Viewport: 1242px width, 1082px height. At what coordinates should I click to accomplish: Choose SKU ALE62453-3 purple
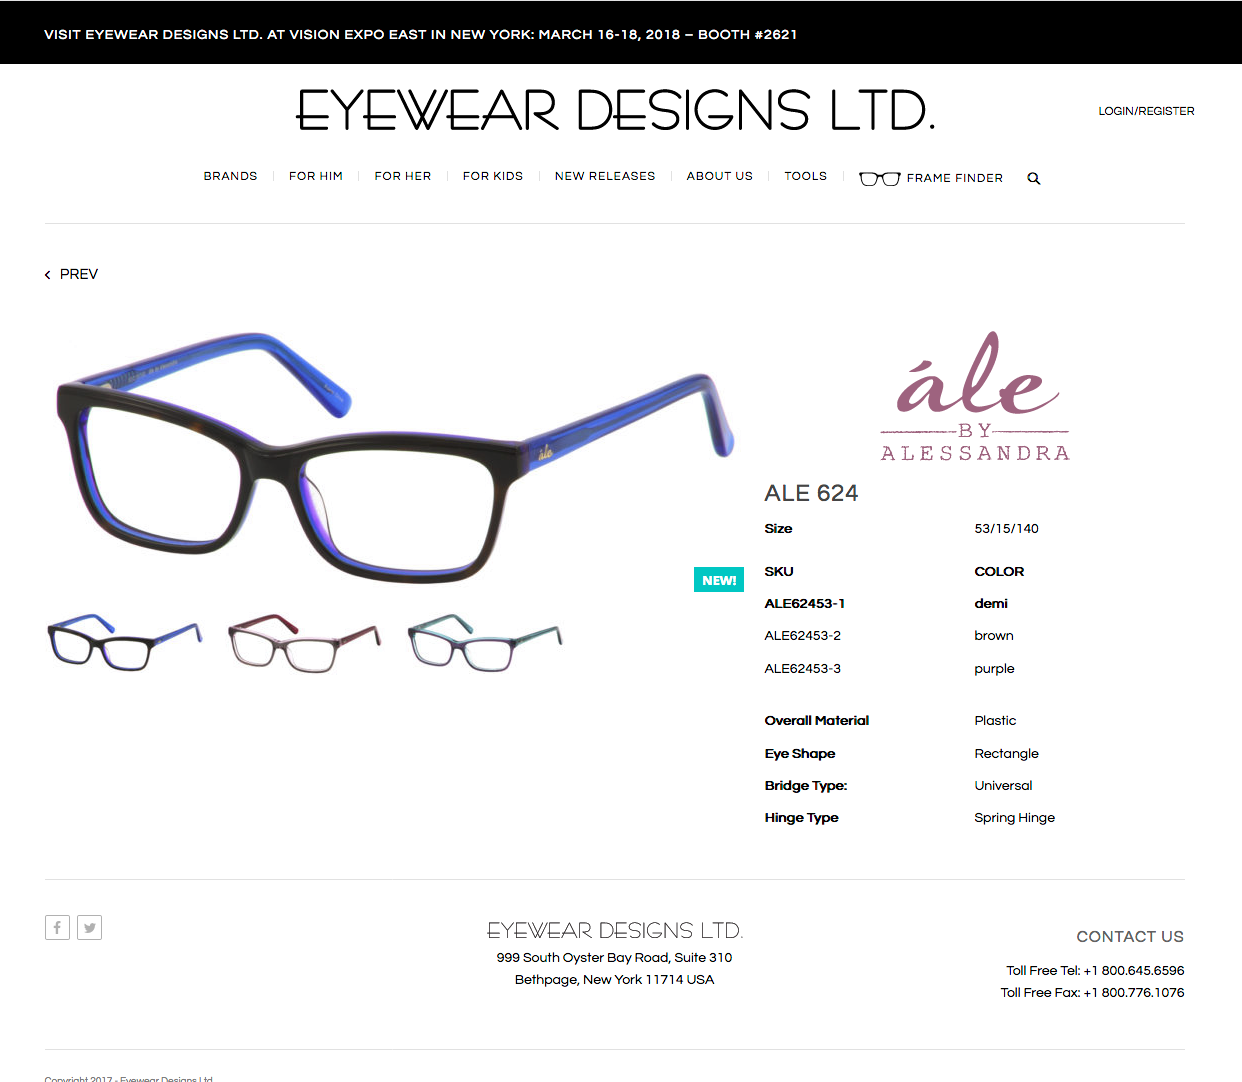[x=890, y=669]
